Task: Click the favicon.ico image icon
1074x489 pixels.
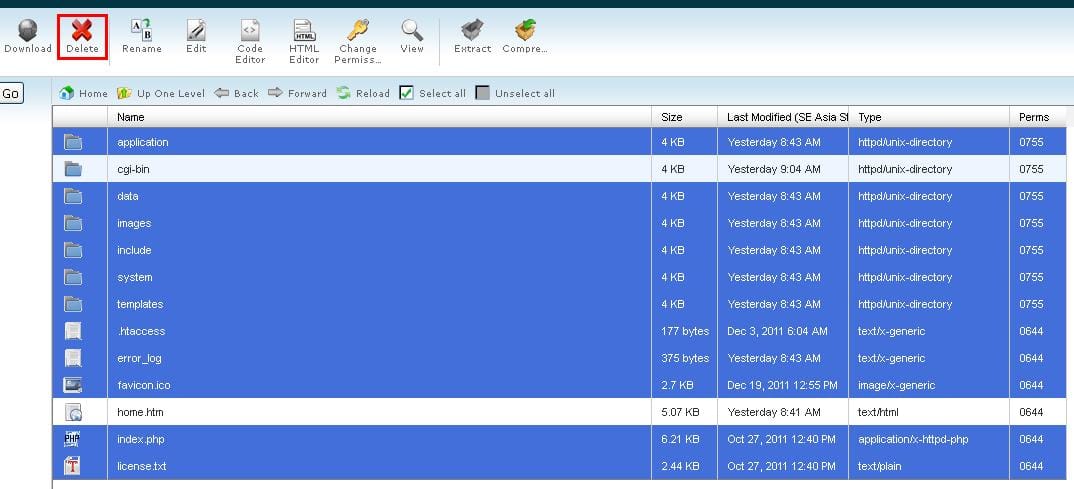Action: pos(73,385)
